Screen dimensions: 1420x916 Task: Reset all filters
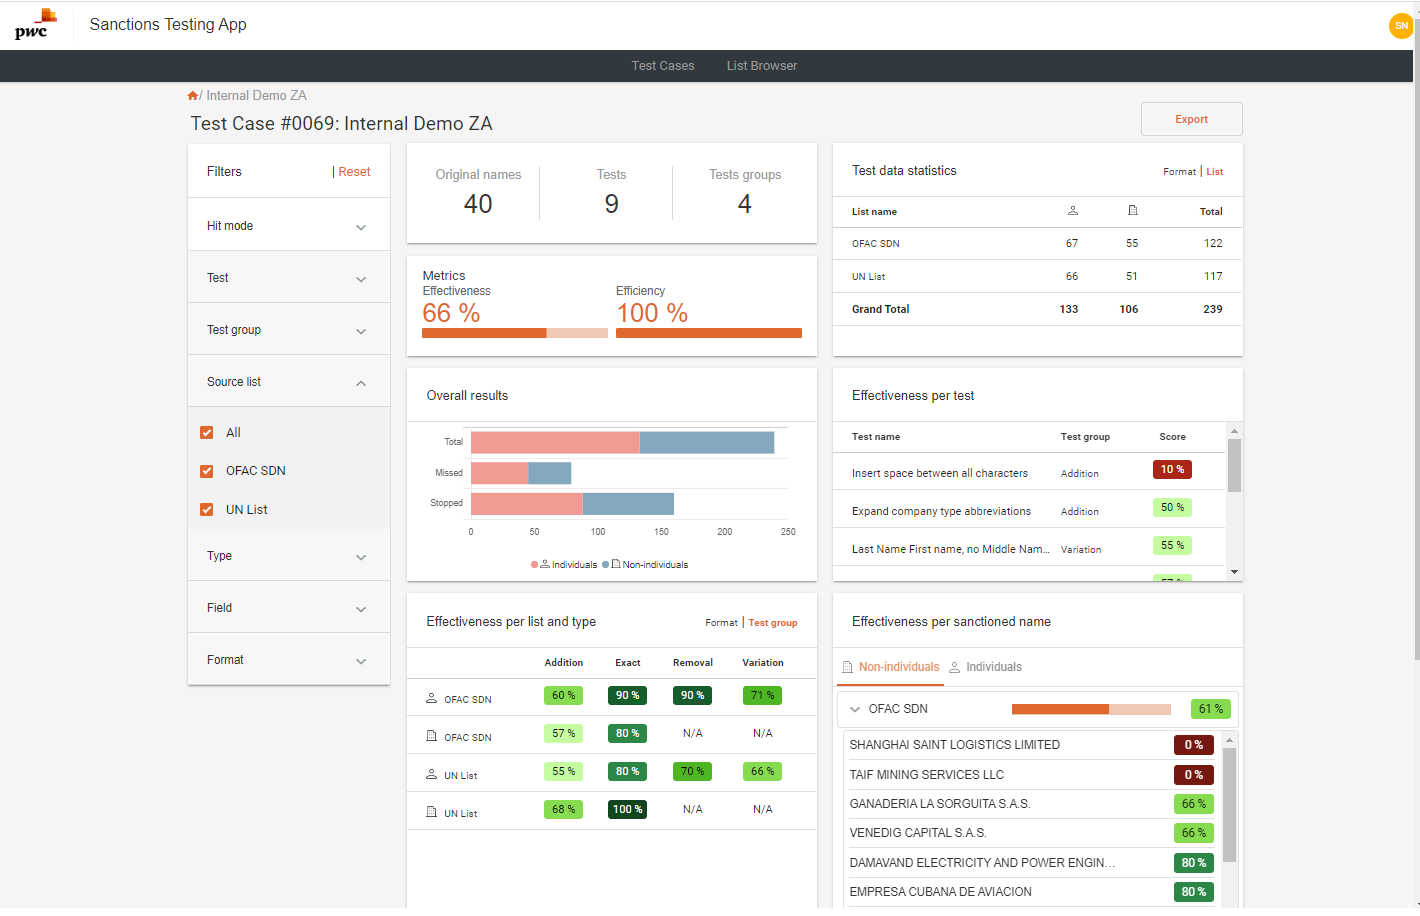tap(354, 172)
